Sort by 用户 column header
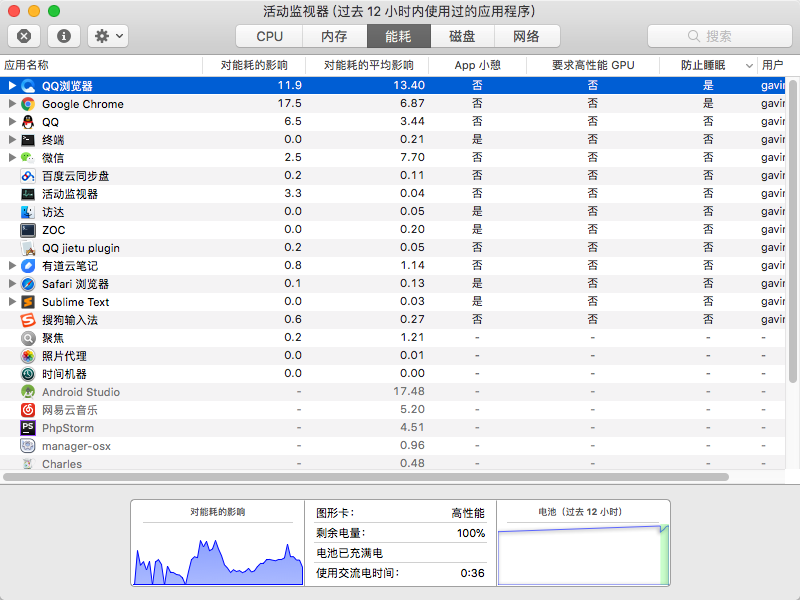Screen dimensions: 800x600 tap(772, 65)
